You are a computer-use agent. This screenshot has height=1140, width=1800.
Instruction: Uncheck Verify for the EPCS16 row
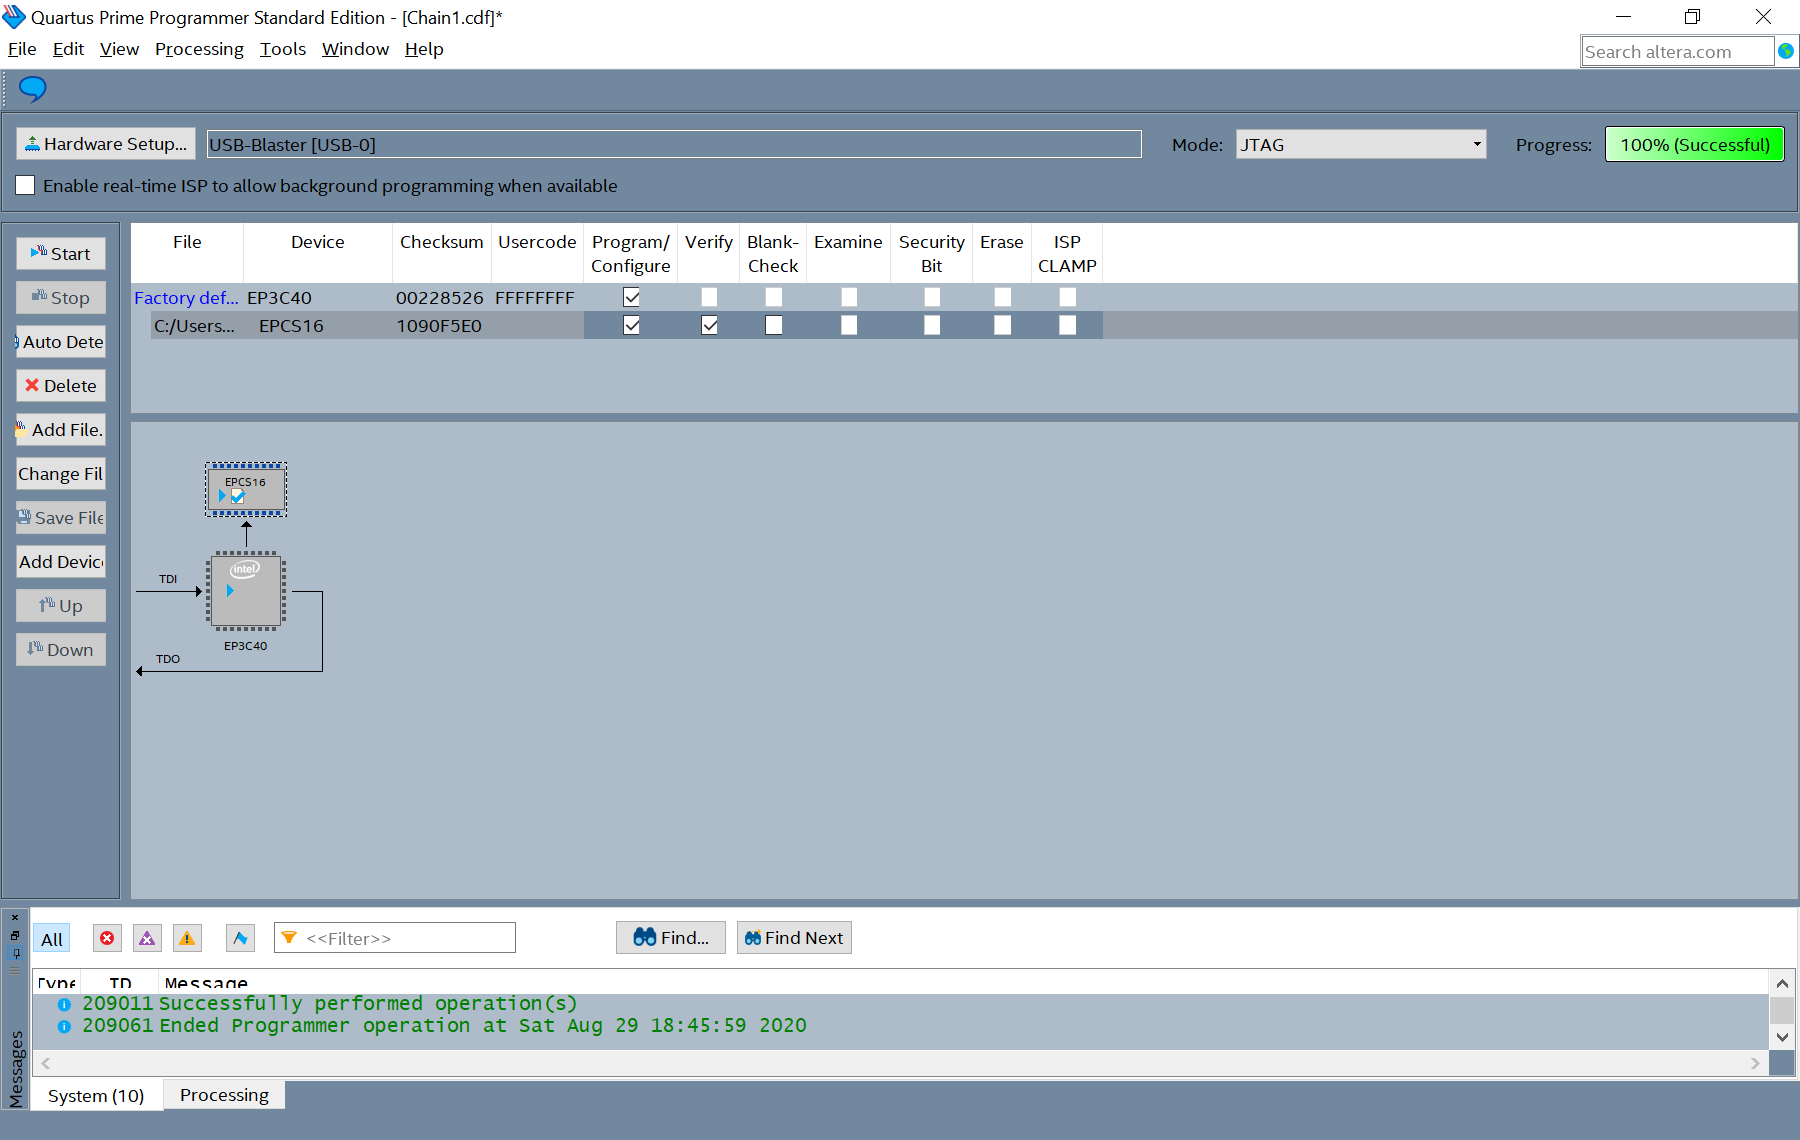pos(709,325)
